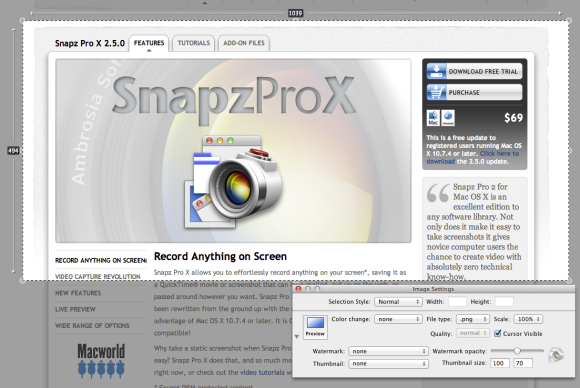This screenshot has height=388, width=580.
Task: Click the Record Anything on Screen heading
Action: pos(220,256)
